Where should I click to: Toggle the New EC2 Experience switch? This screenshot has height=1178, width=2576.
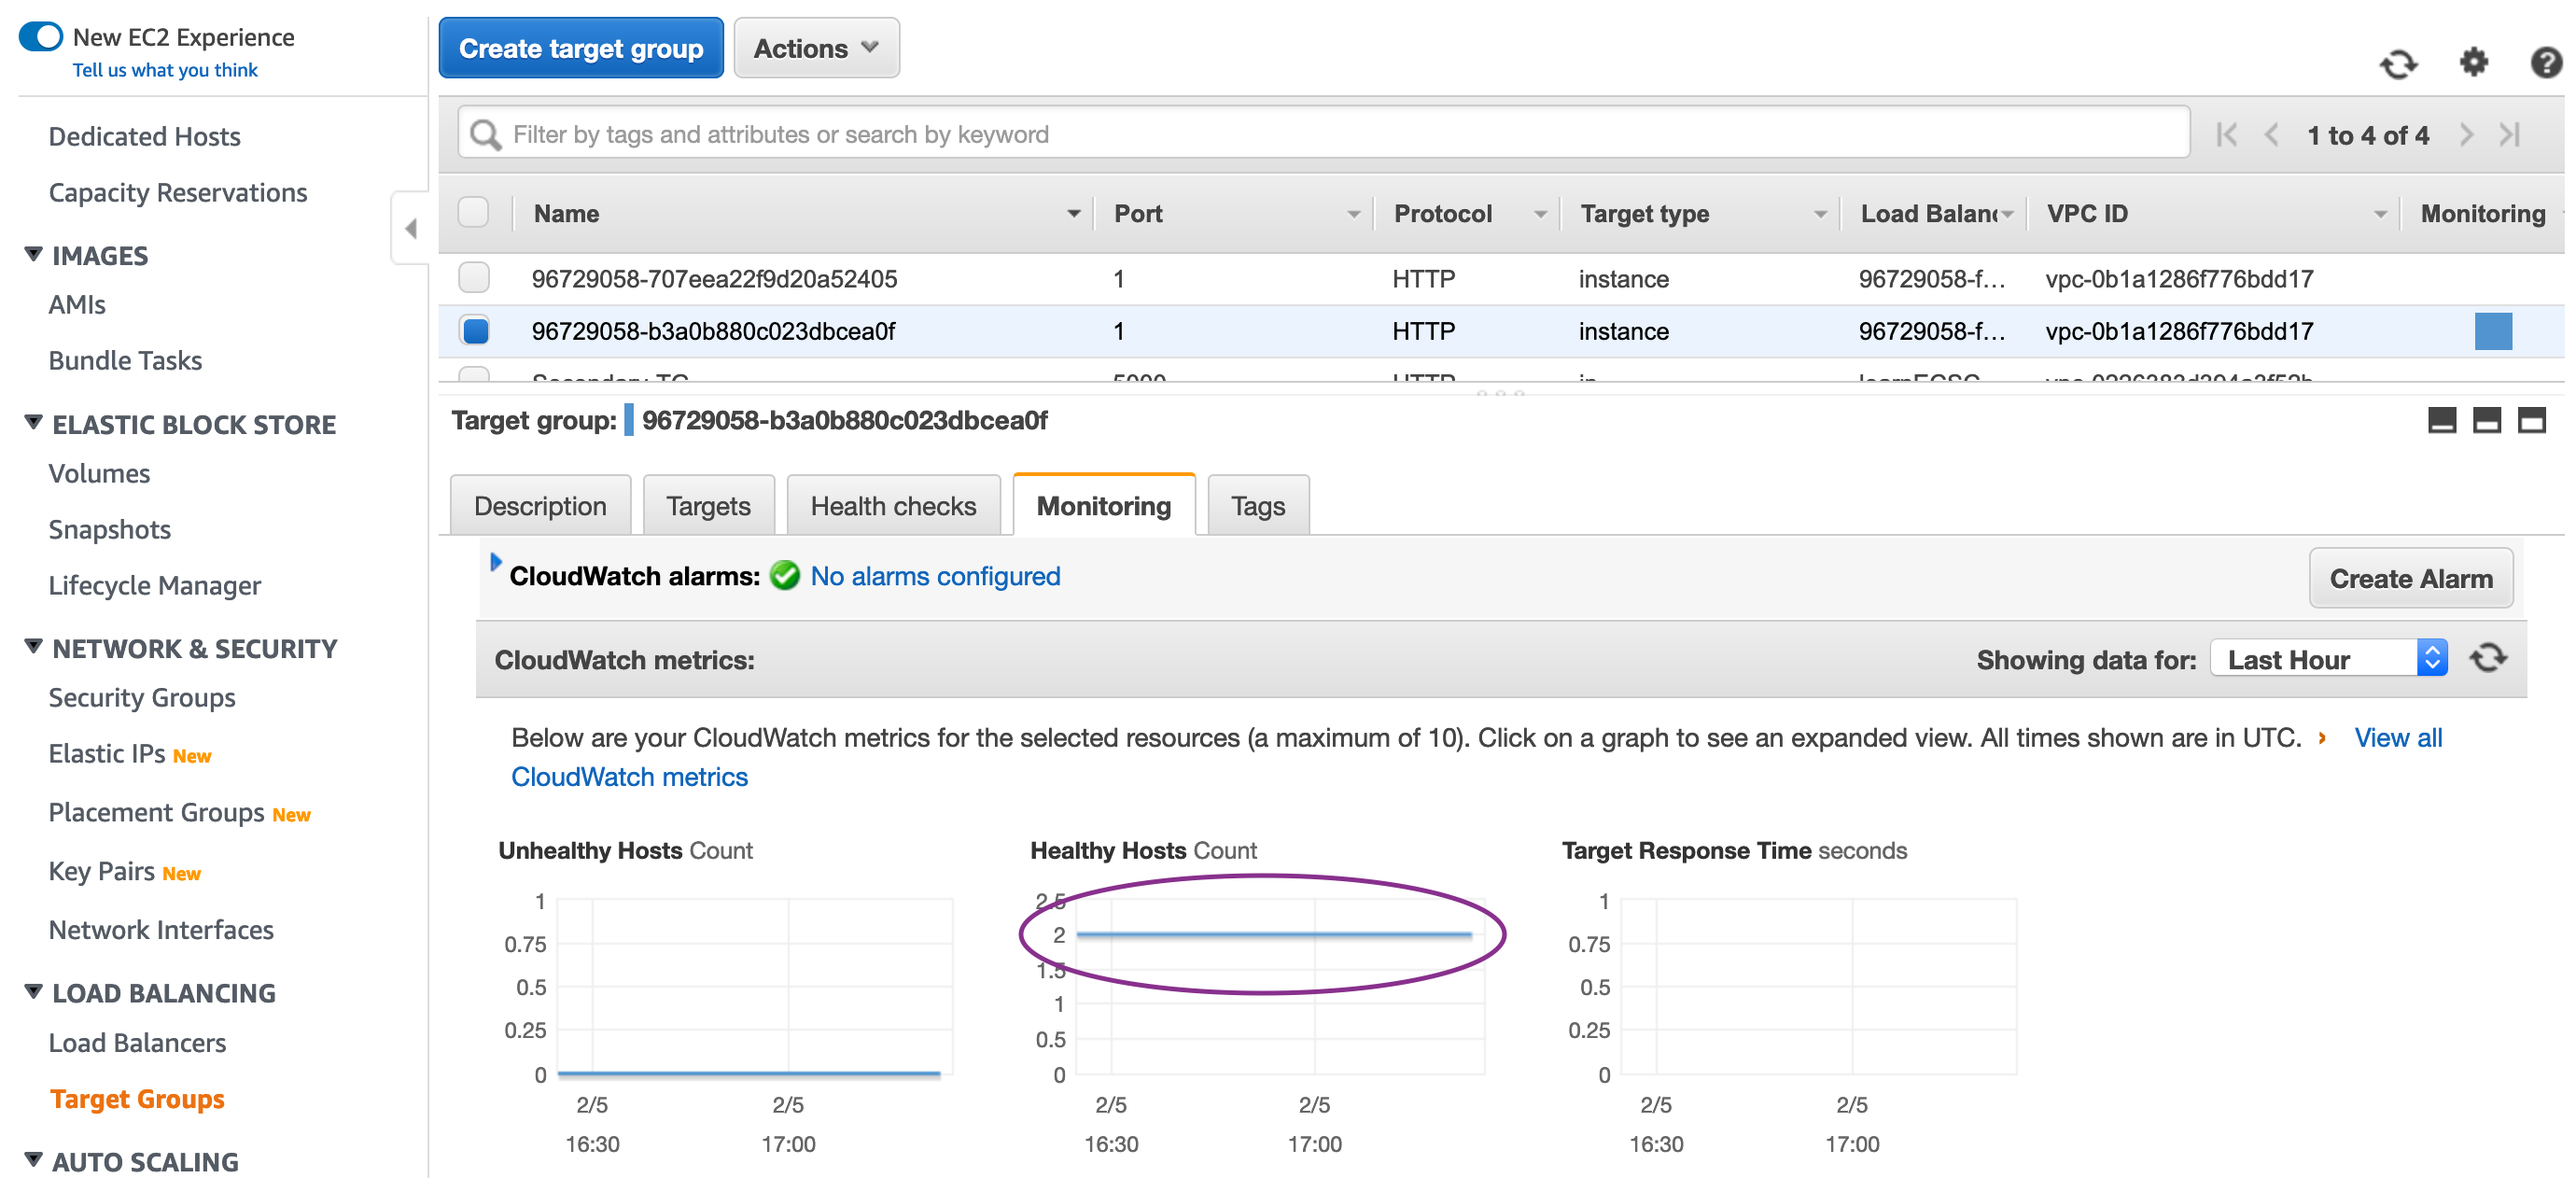(x=41, y=37)
